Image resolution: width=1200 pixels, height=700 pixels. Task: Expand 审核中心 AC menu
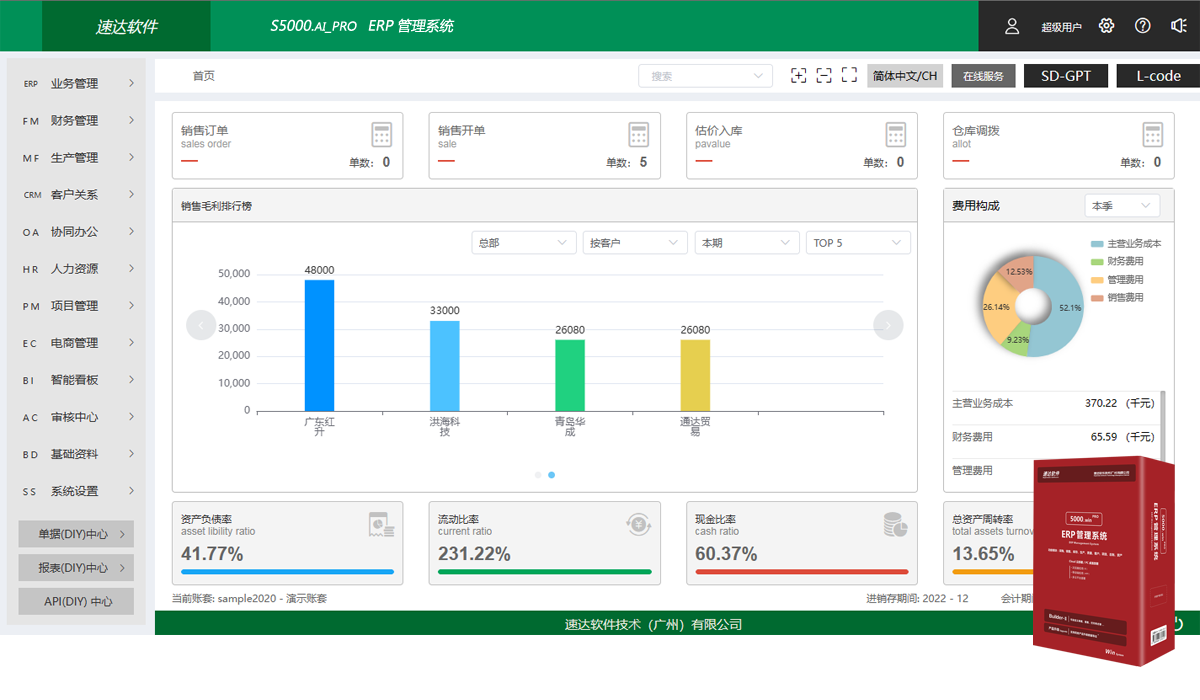click(77, 417)
